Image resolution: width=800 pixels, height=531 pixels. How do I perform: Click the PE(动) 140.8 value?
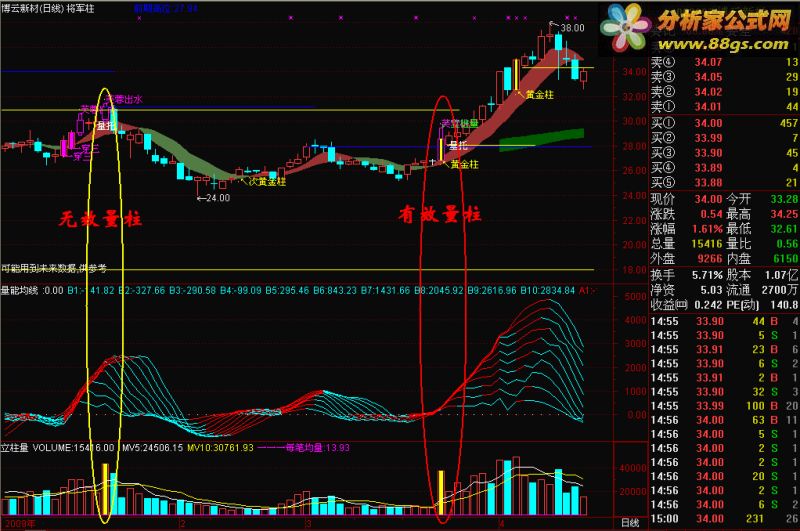[784, 305]
